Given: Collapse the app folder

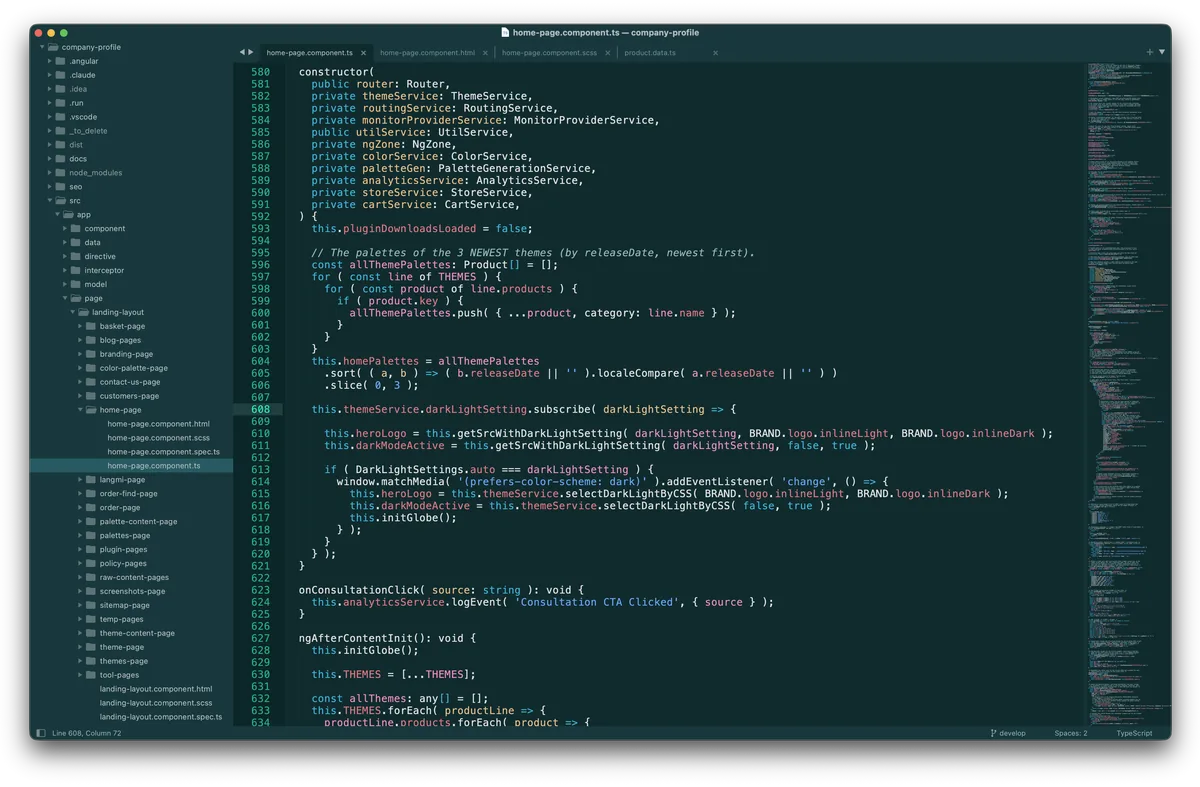Looking at the screenshot, I should tap(58, 215).
